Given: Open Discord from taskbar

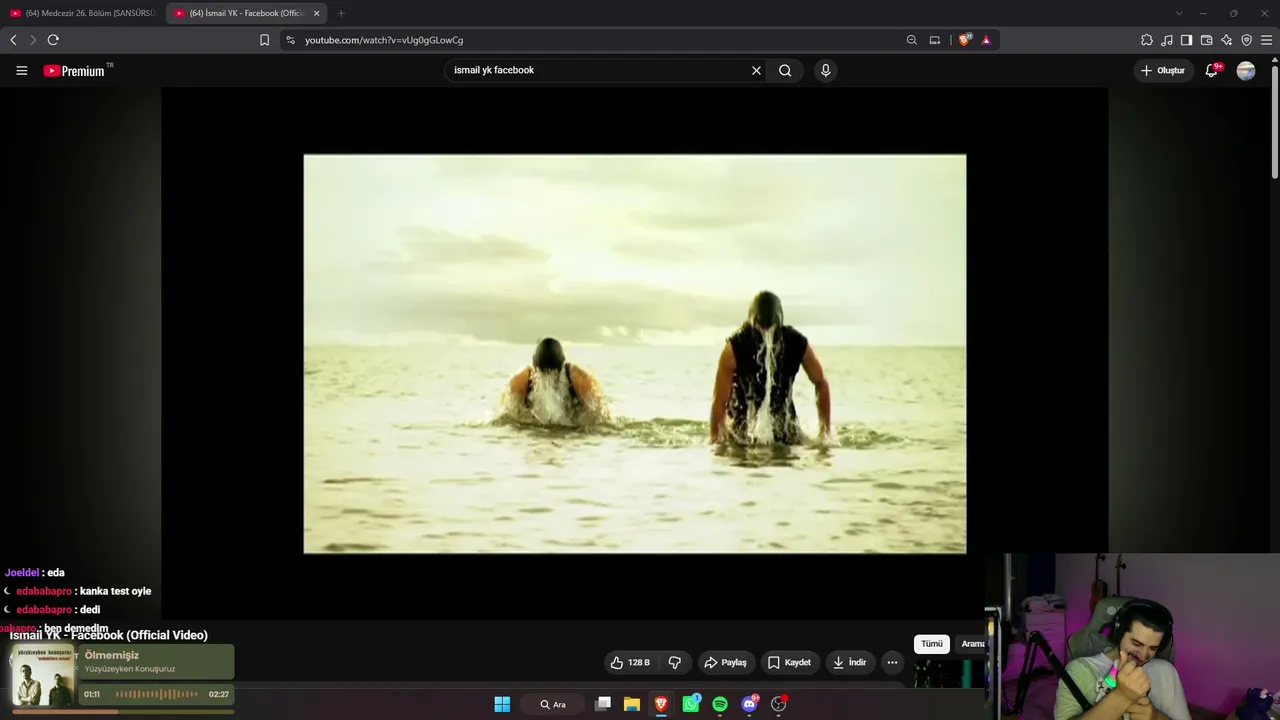Looking at the screenshot, I should pyautogui.click(x=749, y=704).
